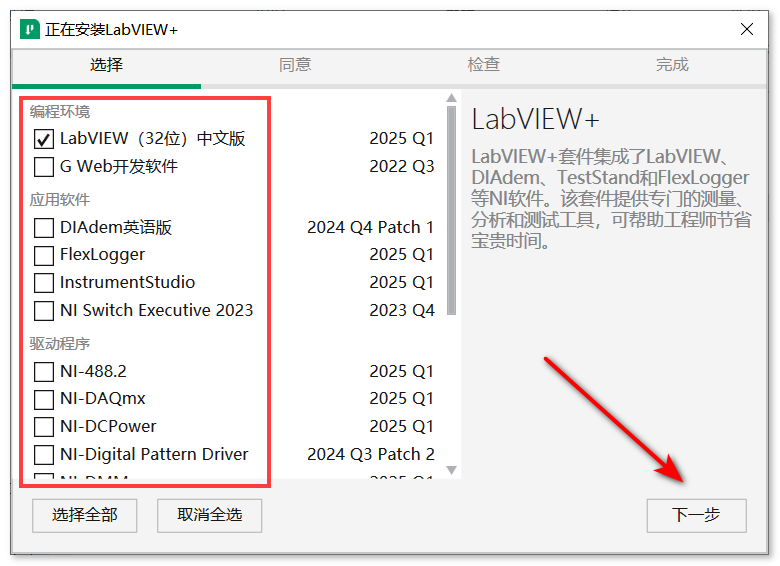The width and height of the screenshot is (780, 566).
Task: Click the NI-DCPower item label
Action: 108,426
